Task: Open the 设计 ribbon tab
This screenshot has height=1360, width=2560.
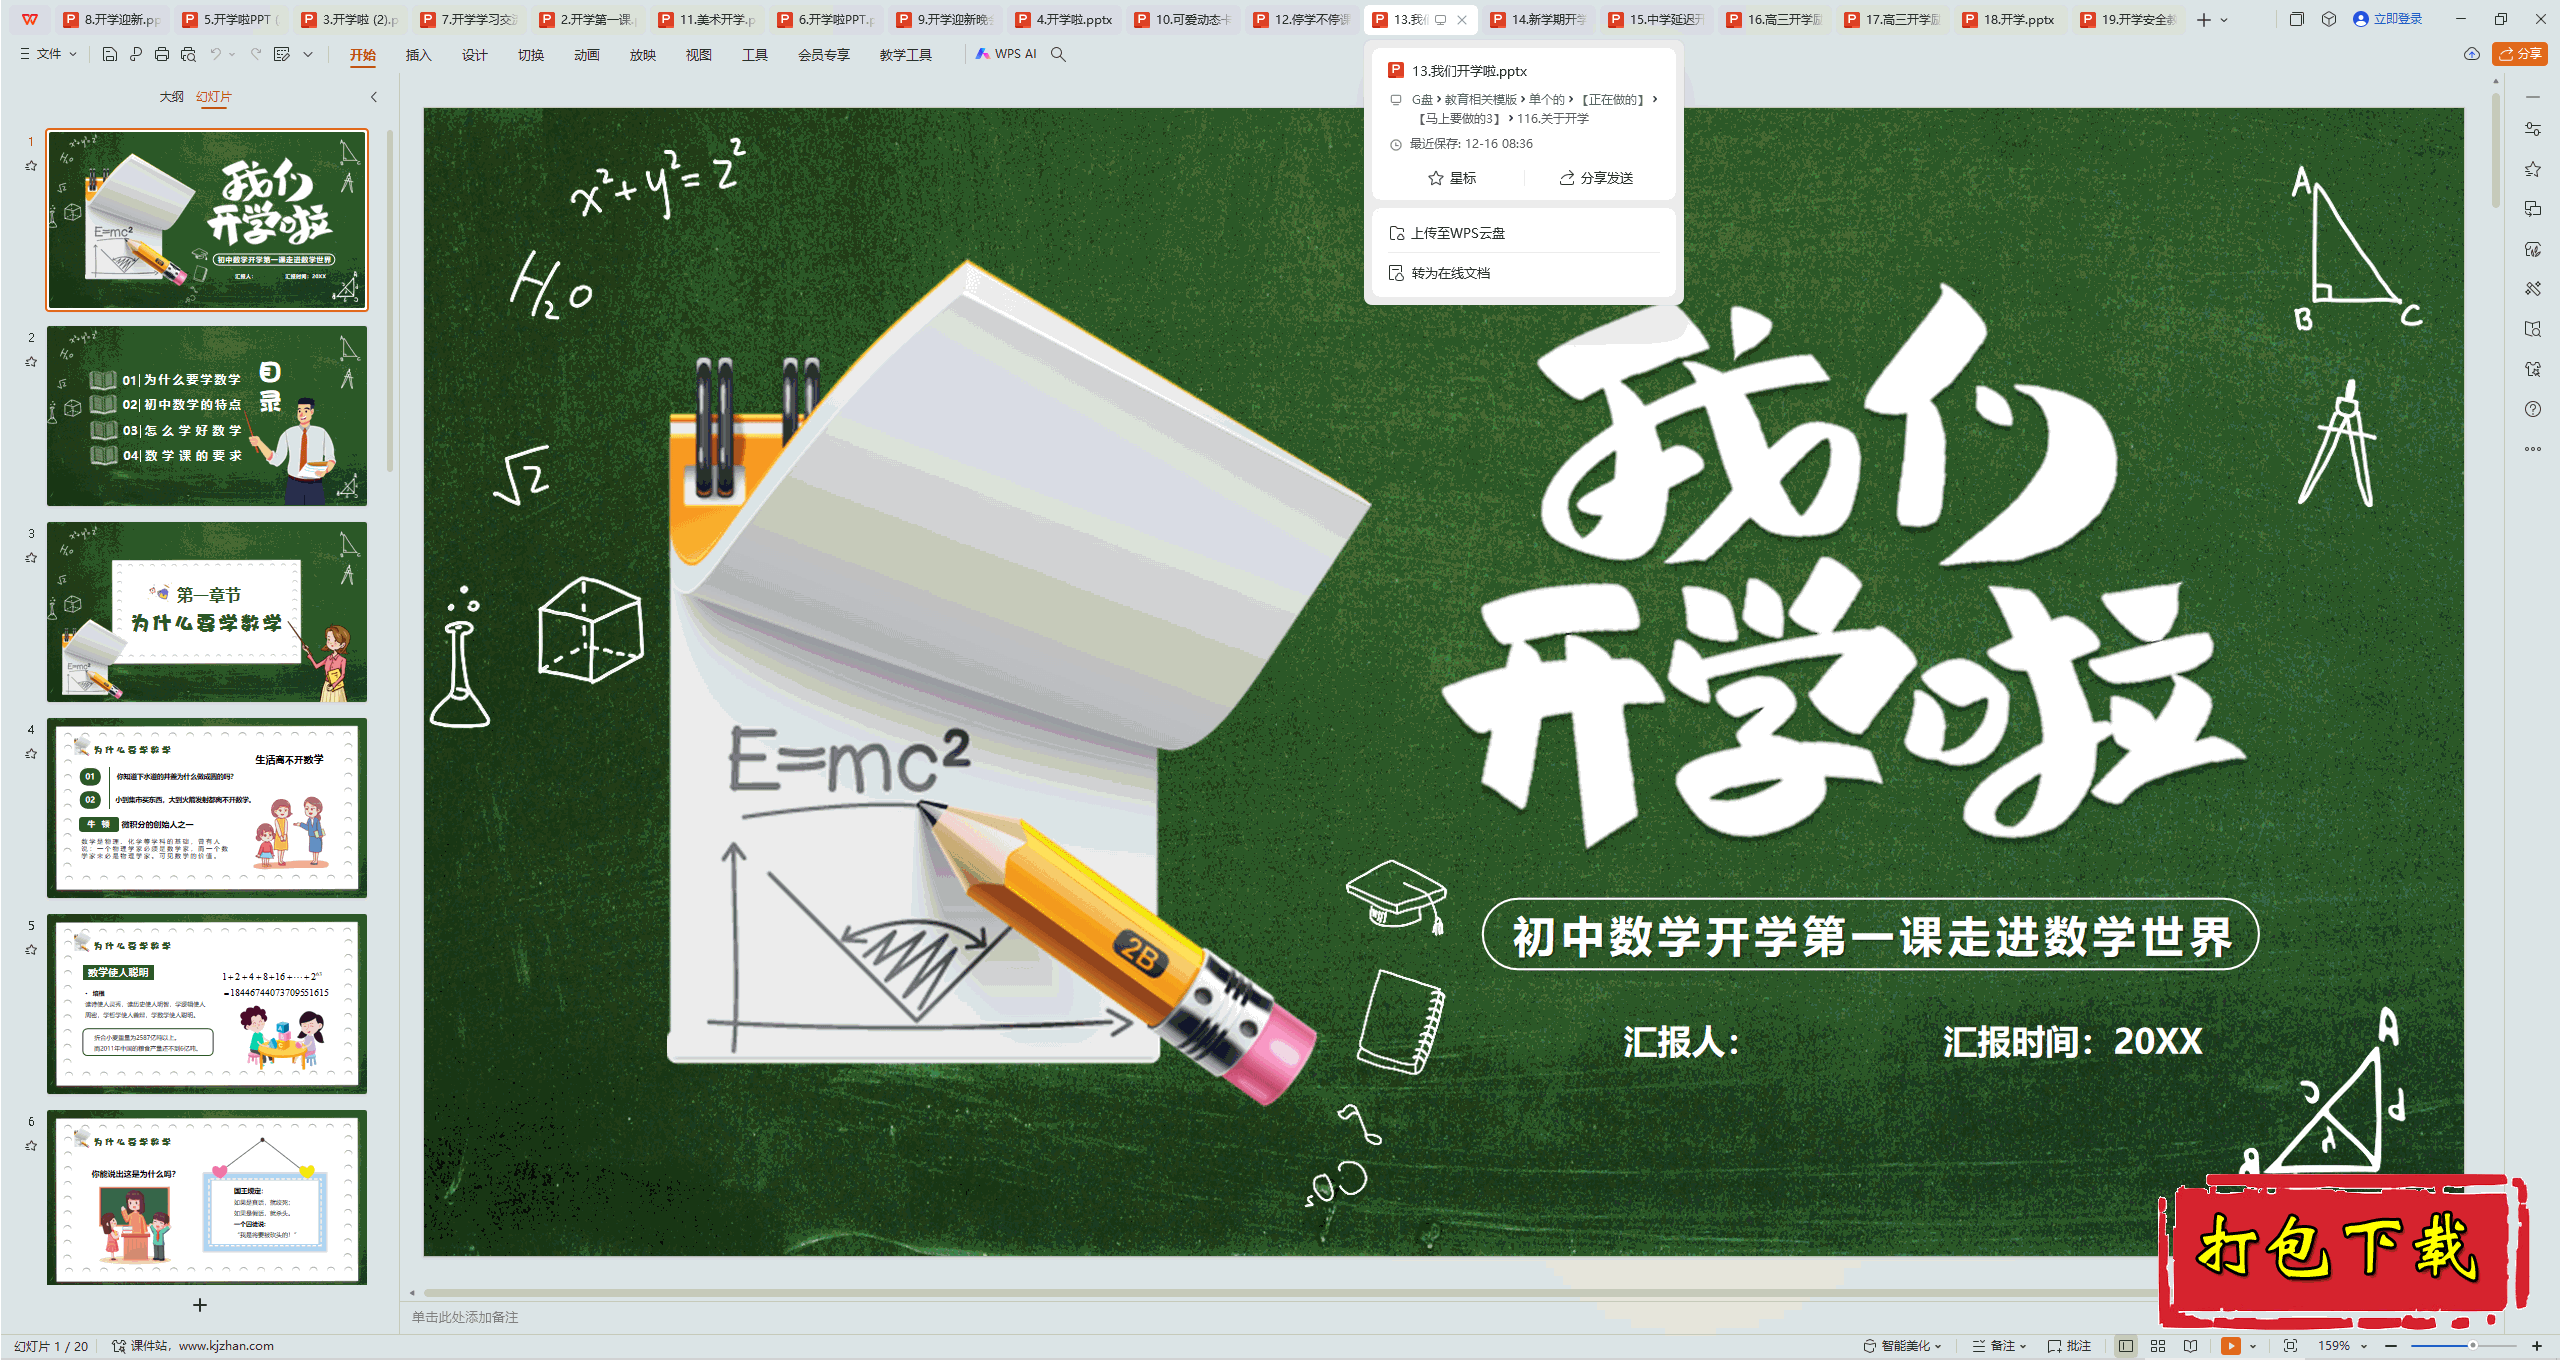Action: coord(474,55)
